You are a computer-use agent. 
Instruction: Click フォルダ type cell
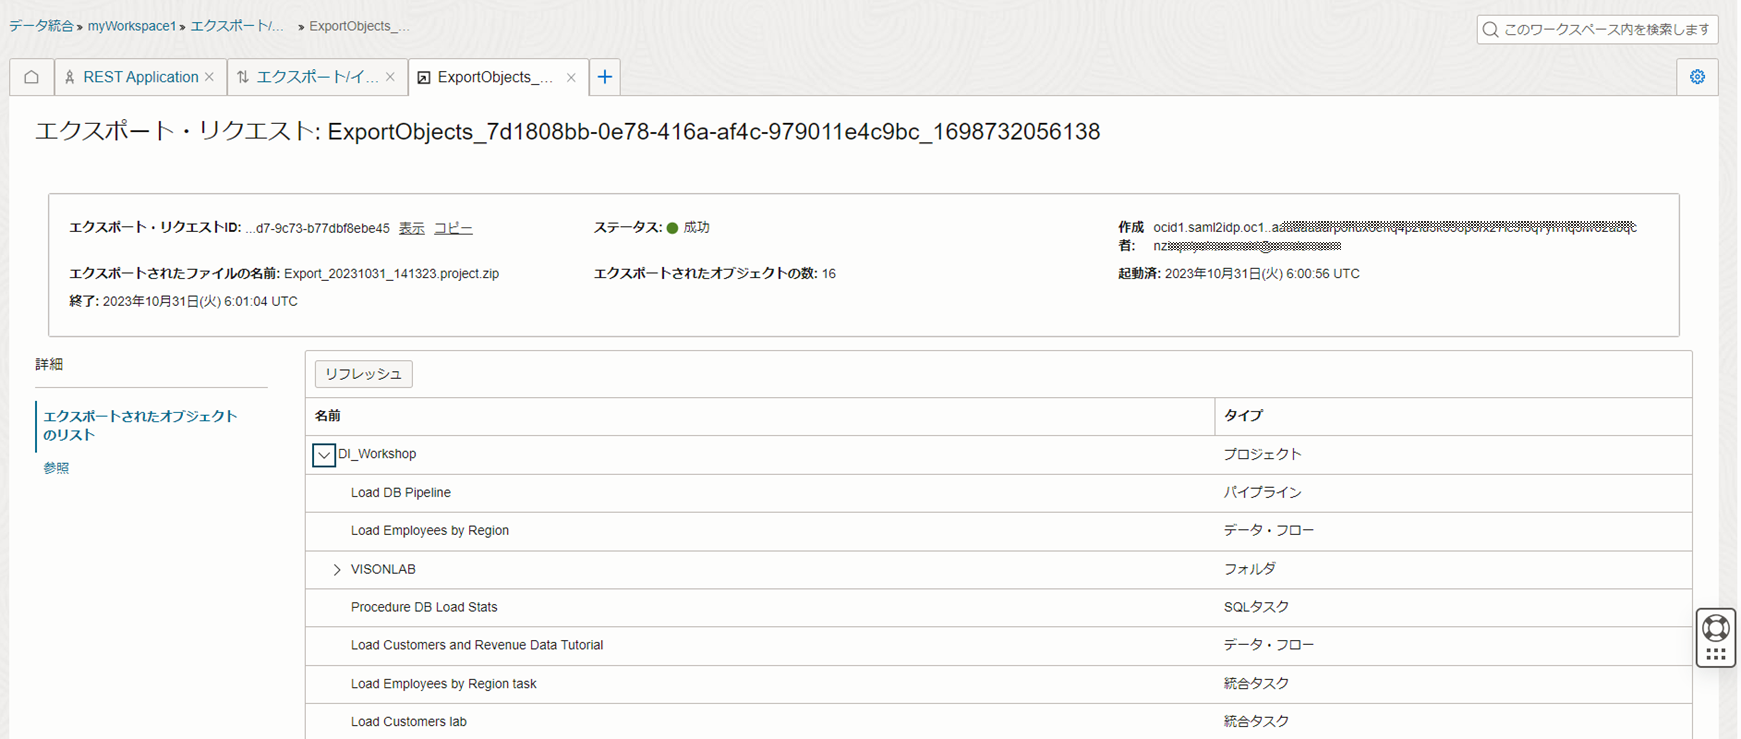point(1249,569)
